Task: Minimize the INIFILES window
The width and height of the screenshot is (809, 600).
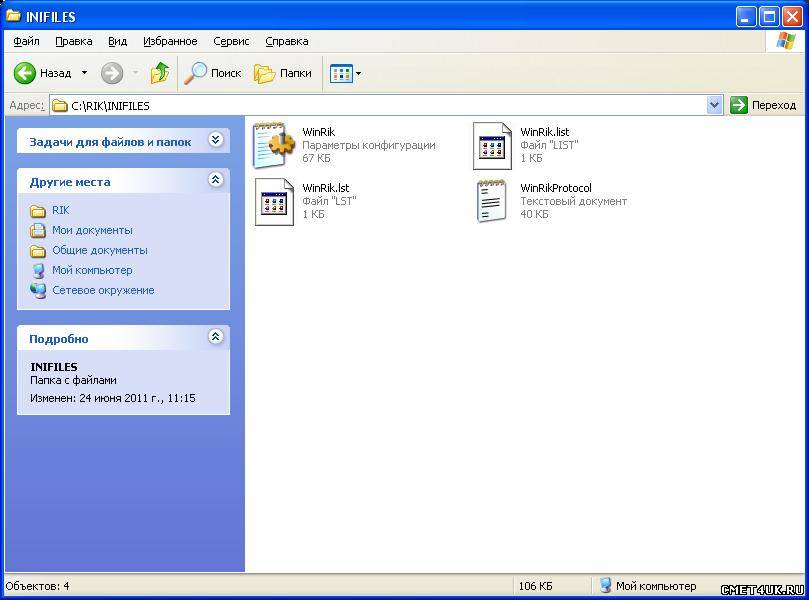Action: pos(745,17)
